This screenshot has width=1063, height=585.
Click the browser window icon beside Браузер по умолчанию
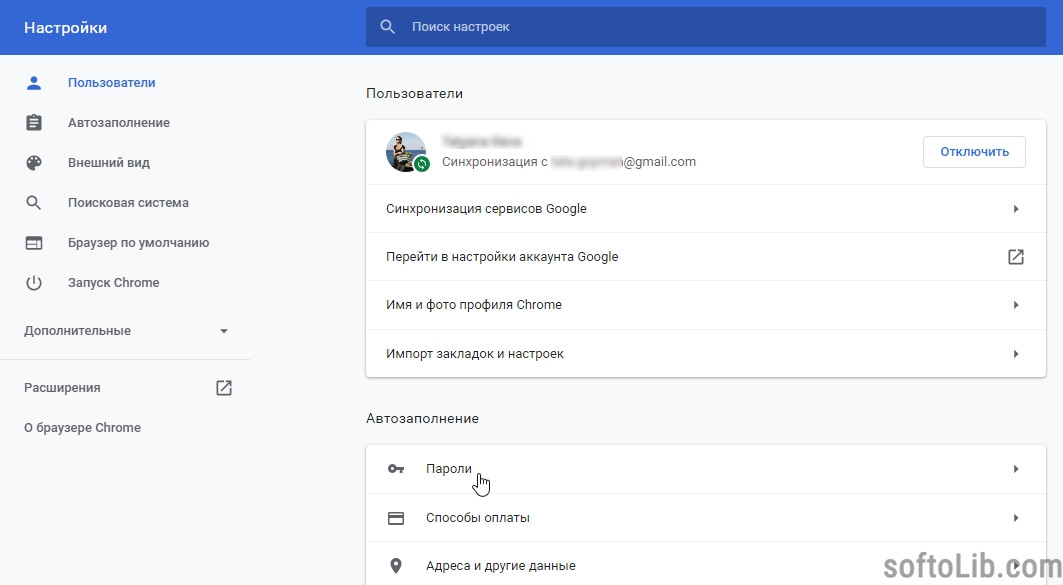[33, 243]
